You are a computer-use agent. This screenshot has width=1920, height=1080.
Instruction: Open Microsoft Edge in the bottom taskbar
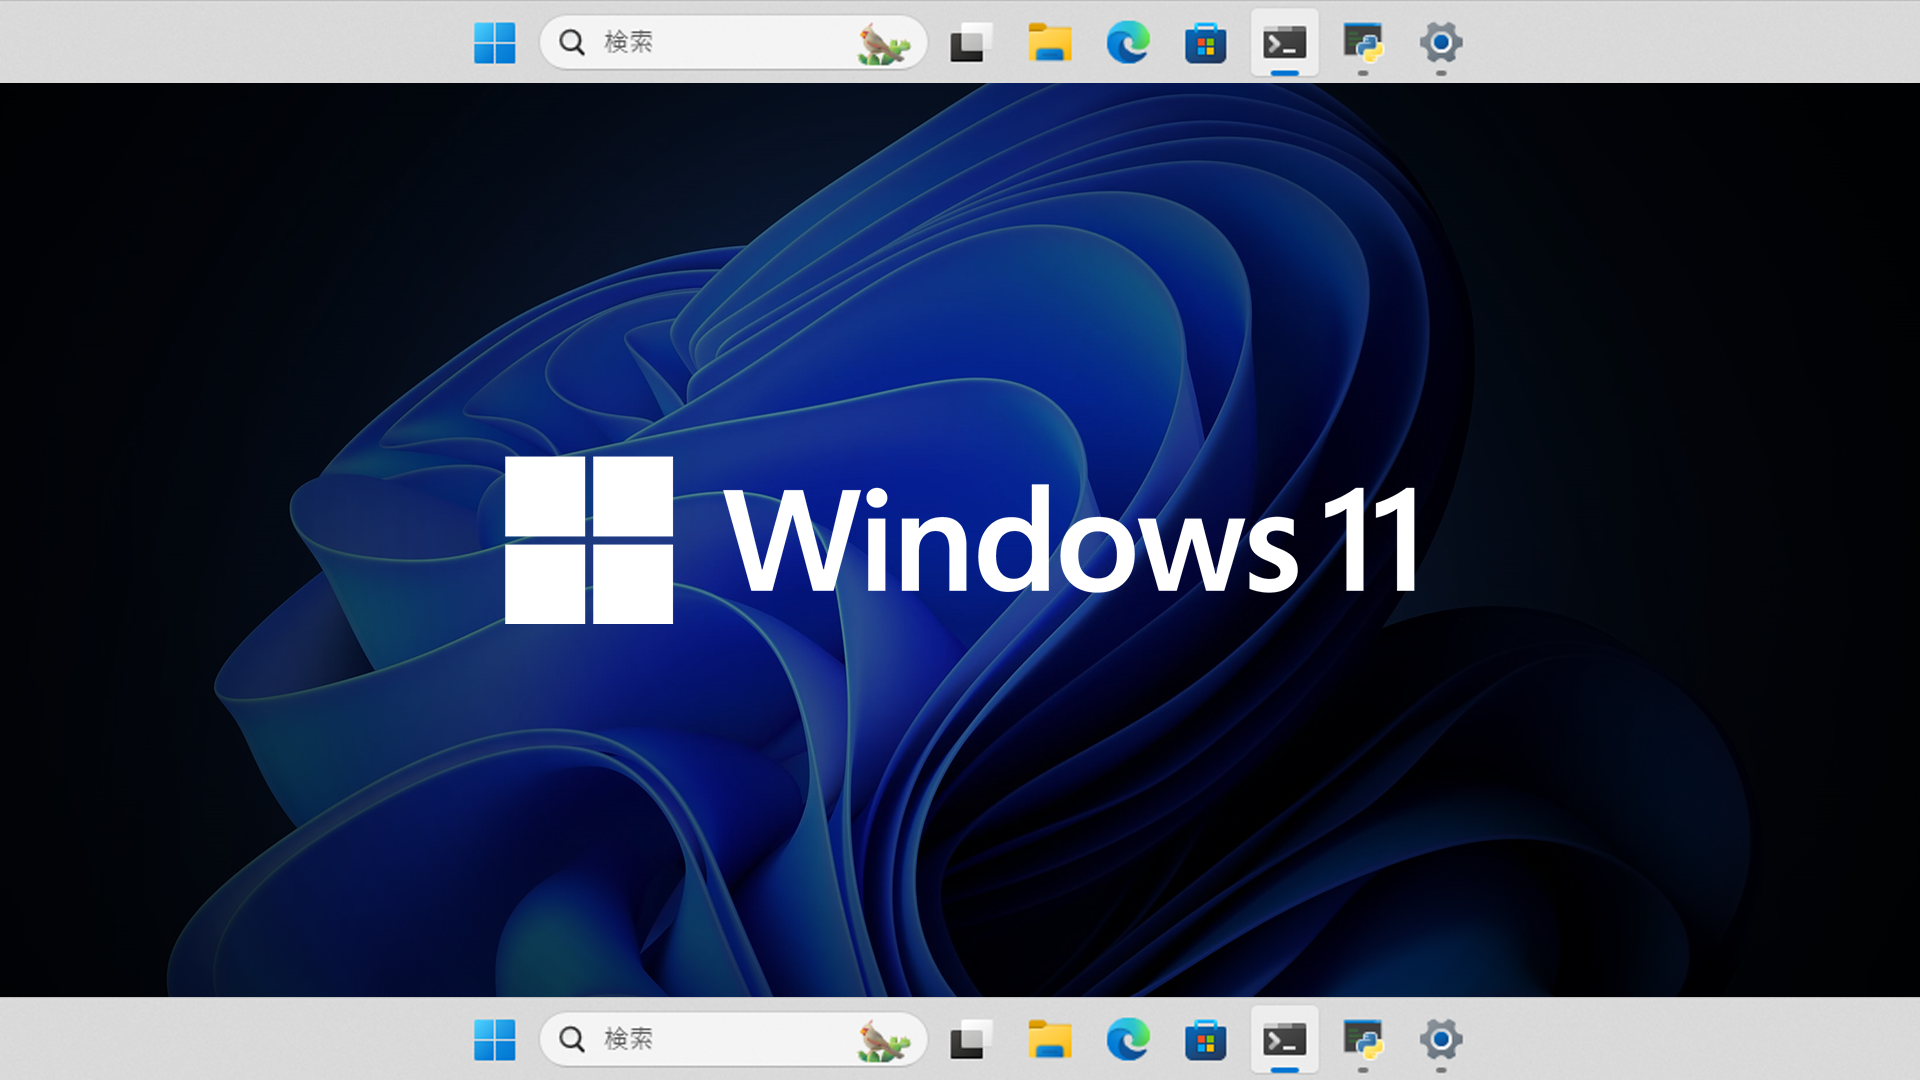[1127, 1040]
